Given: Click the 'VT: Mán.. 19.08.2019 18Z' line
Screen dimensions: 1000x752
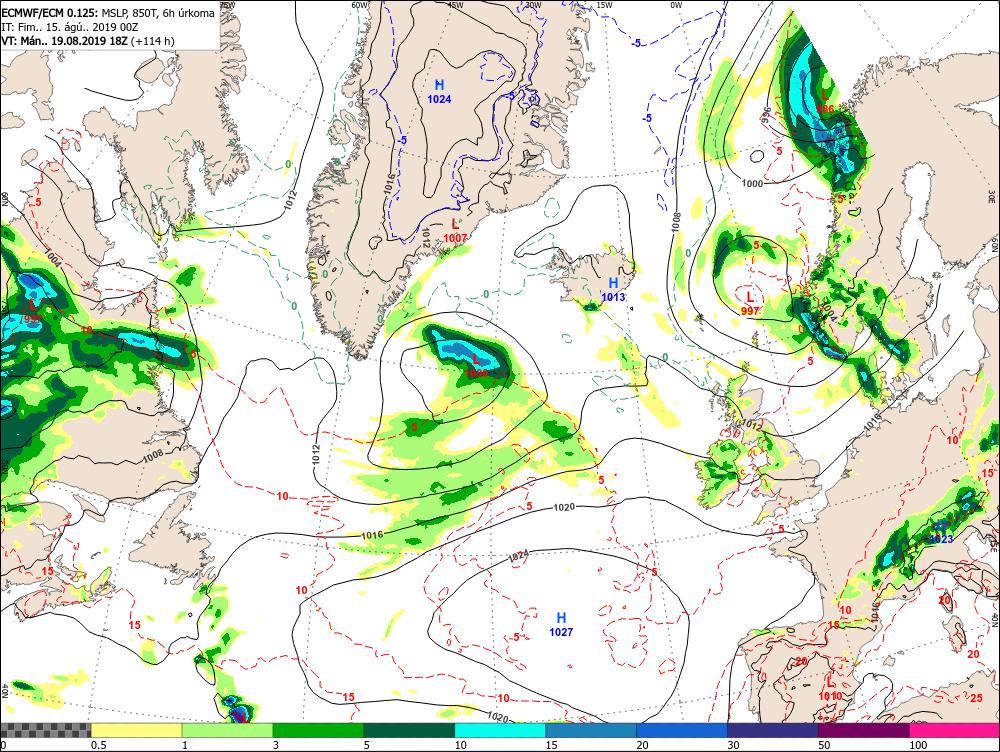Looking at the screenshot, I should tap(66, 41).
